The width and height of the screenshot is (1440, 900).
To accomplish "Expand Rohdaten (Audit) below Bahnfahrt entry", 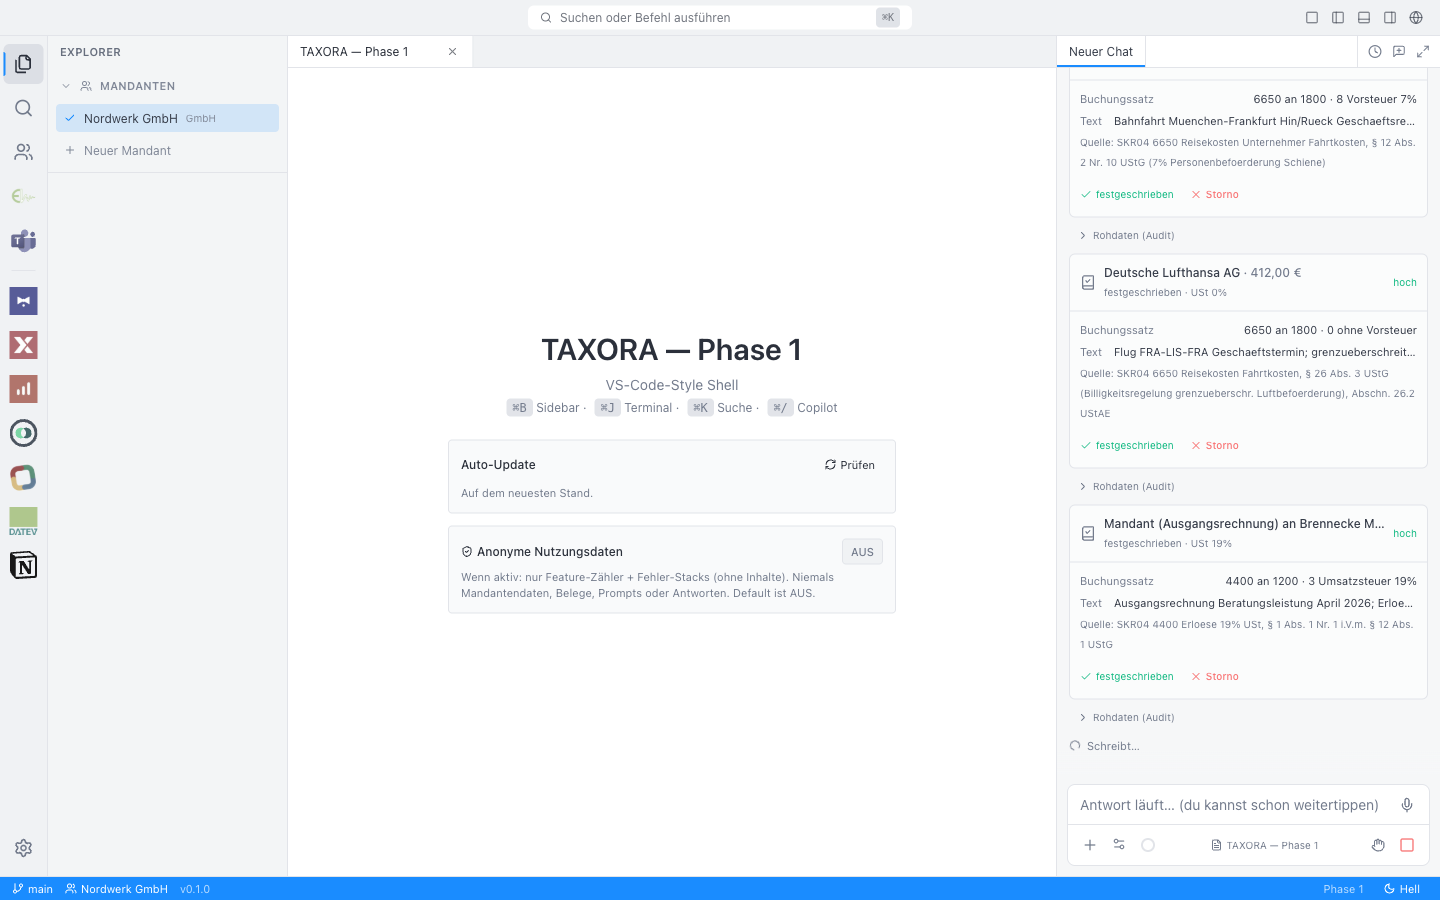I will [1127, 236].
